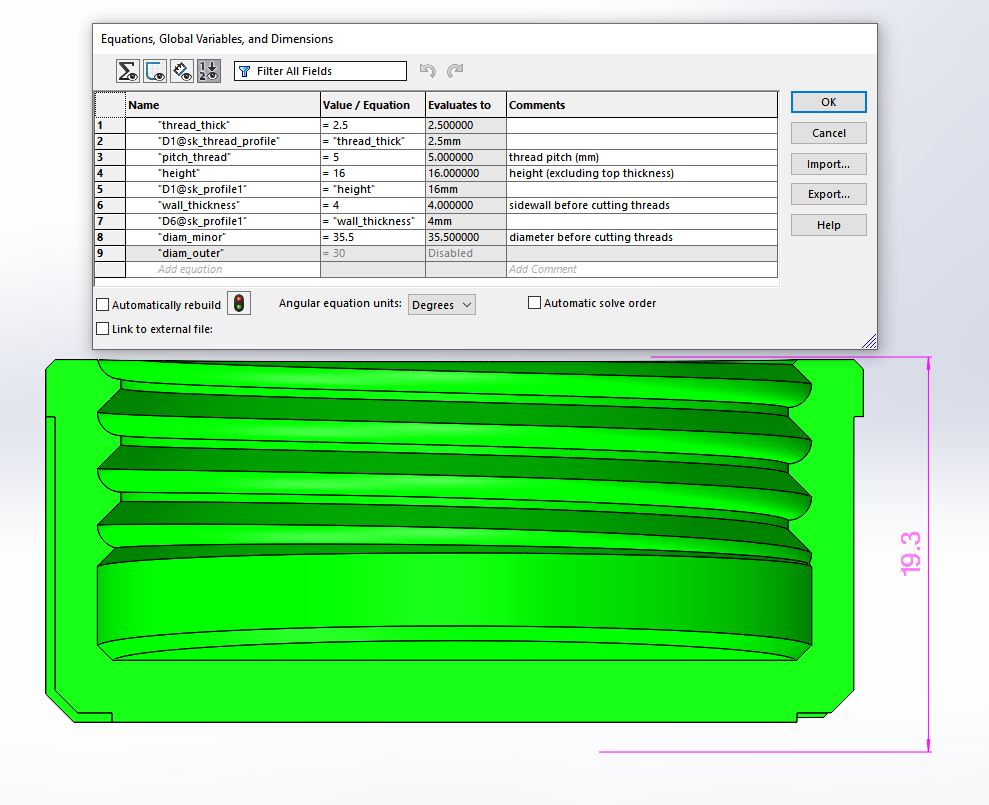This screenshot has height=805, width=989.
Task: Select the "height" name cell
Action: pyautogui.click(x=223, y=173)
